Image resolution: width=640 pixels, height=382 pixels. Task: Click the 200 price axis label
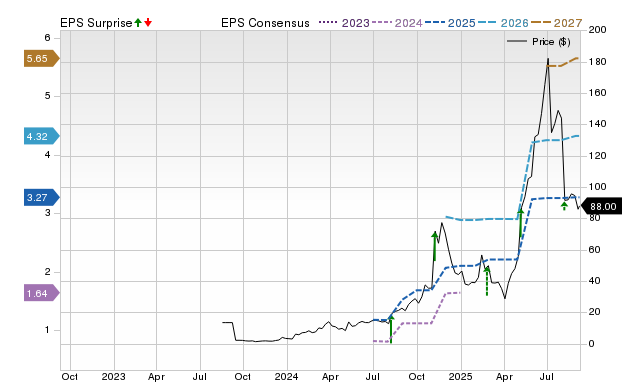(x=598, y=30)
